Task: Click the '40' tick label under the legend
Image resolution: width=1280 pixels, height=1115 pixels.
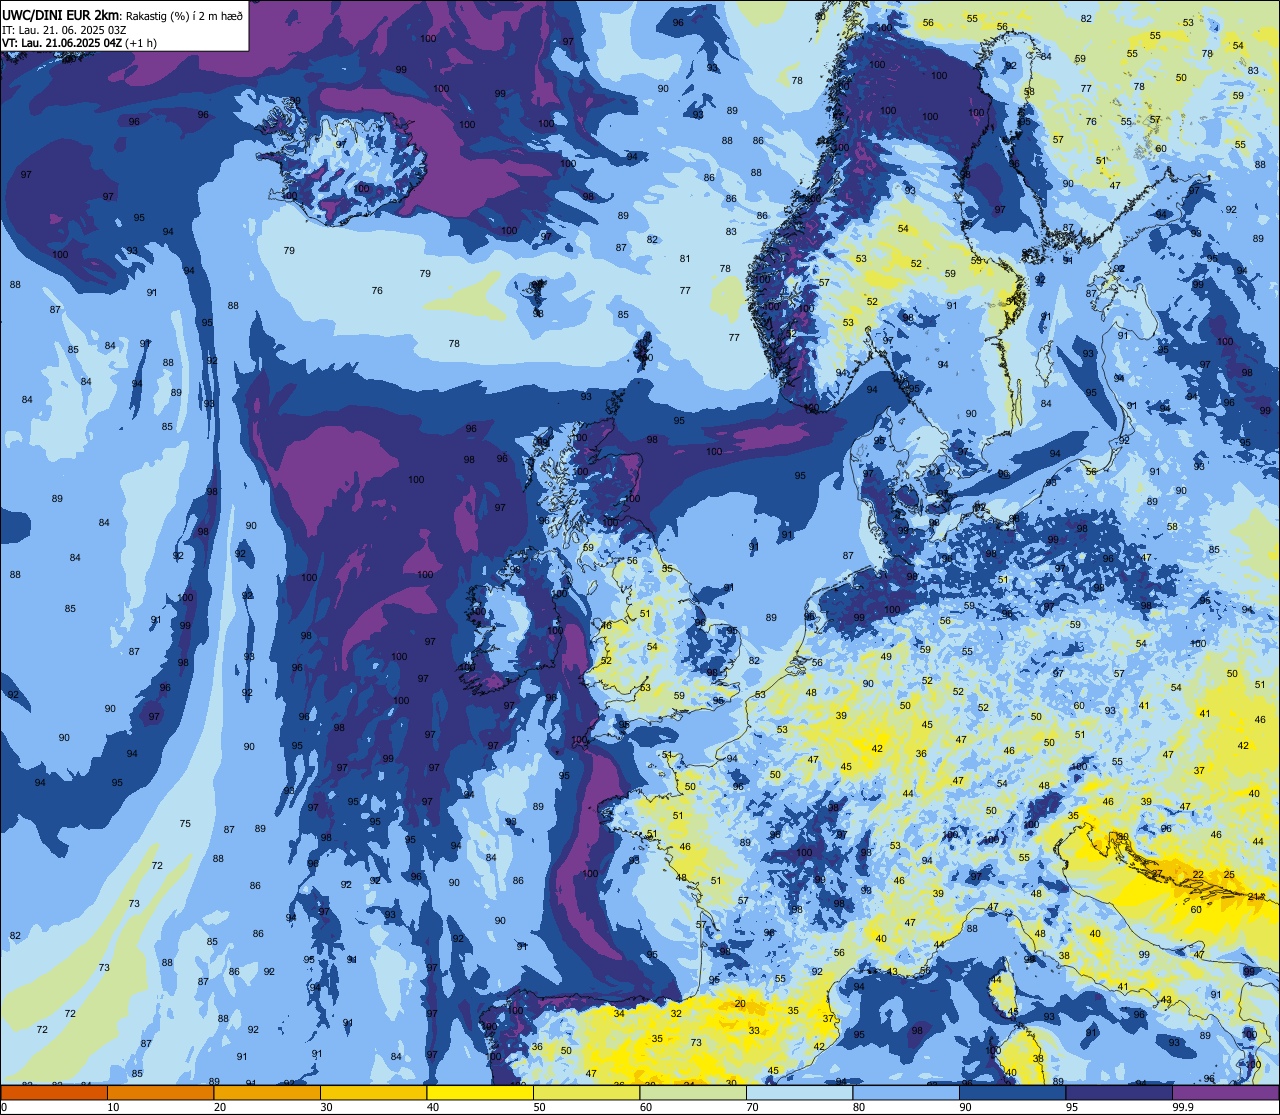Action: 433,1107
